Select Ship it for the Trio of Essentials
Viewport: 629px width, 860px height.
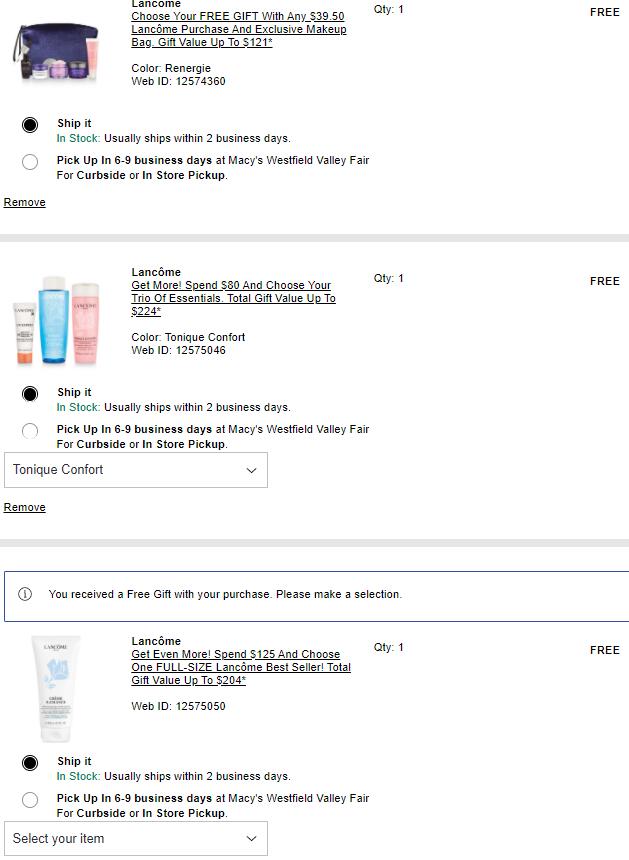click(x=30, y=394)
